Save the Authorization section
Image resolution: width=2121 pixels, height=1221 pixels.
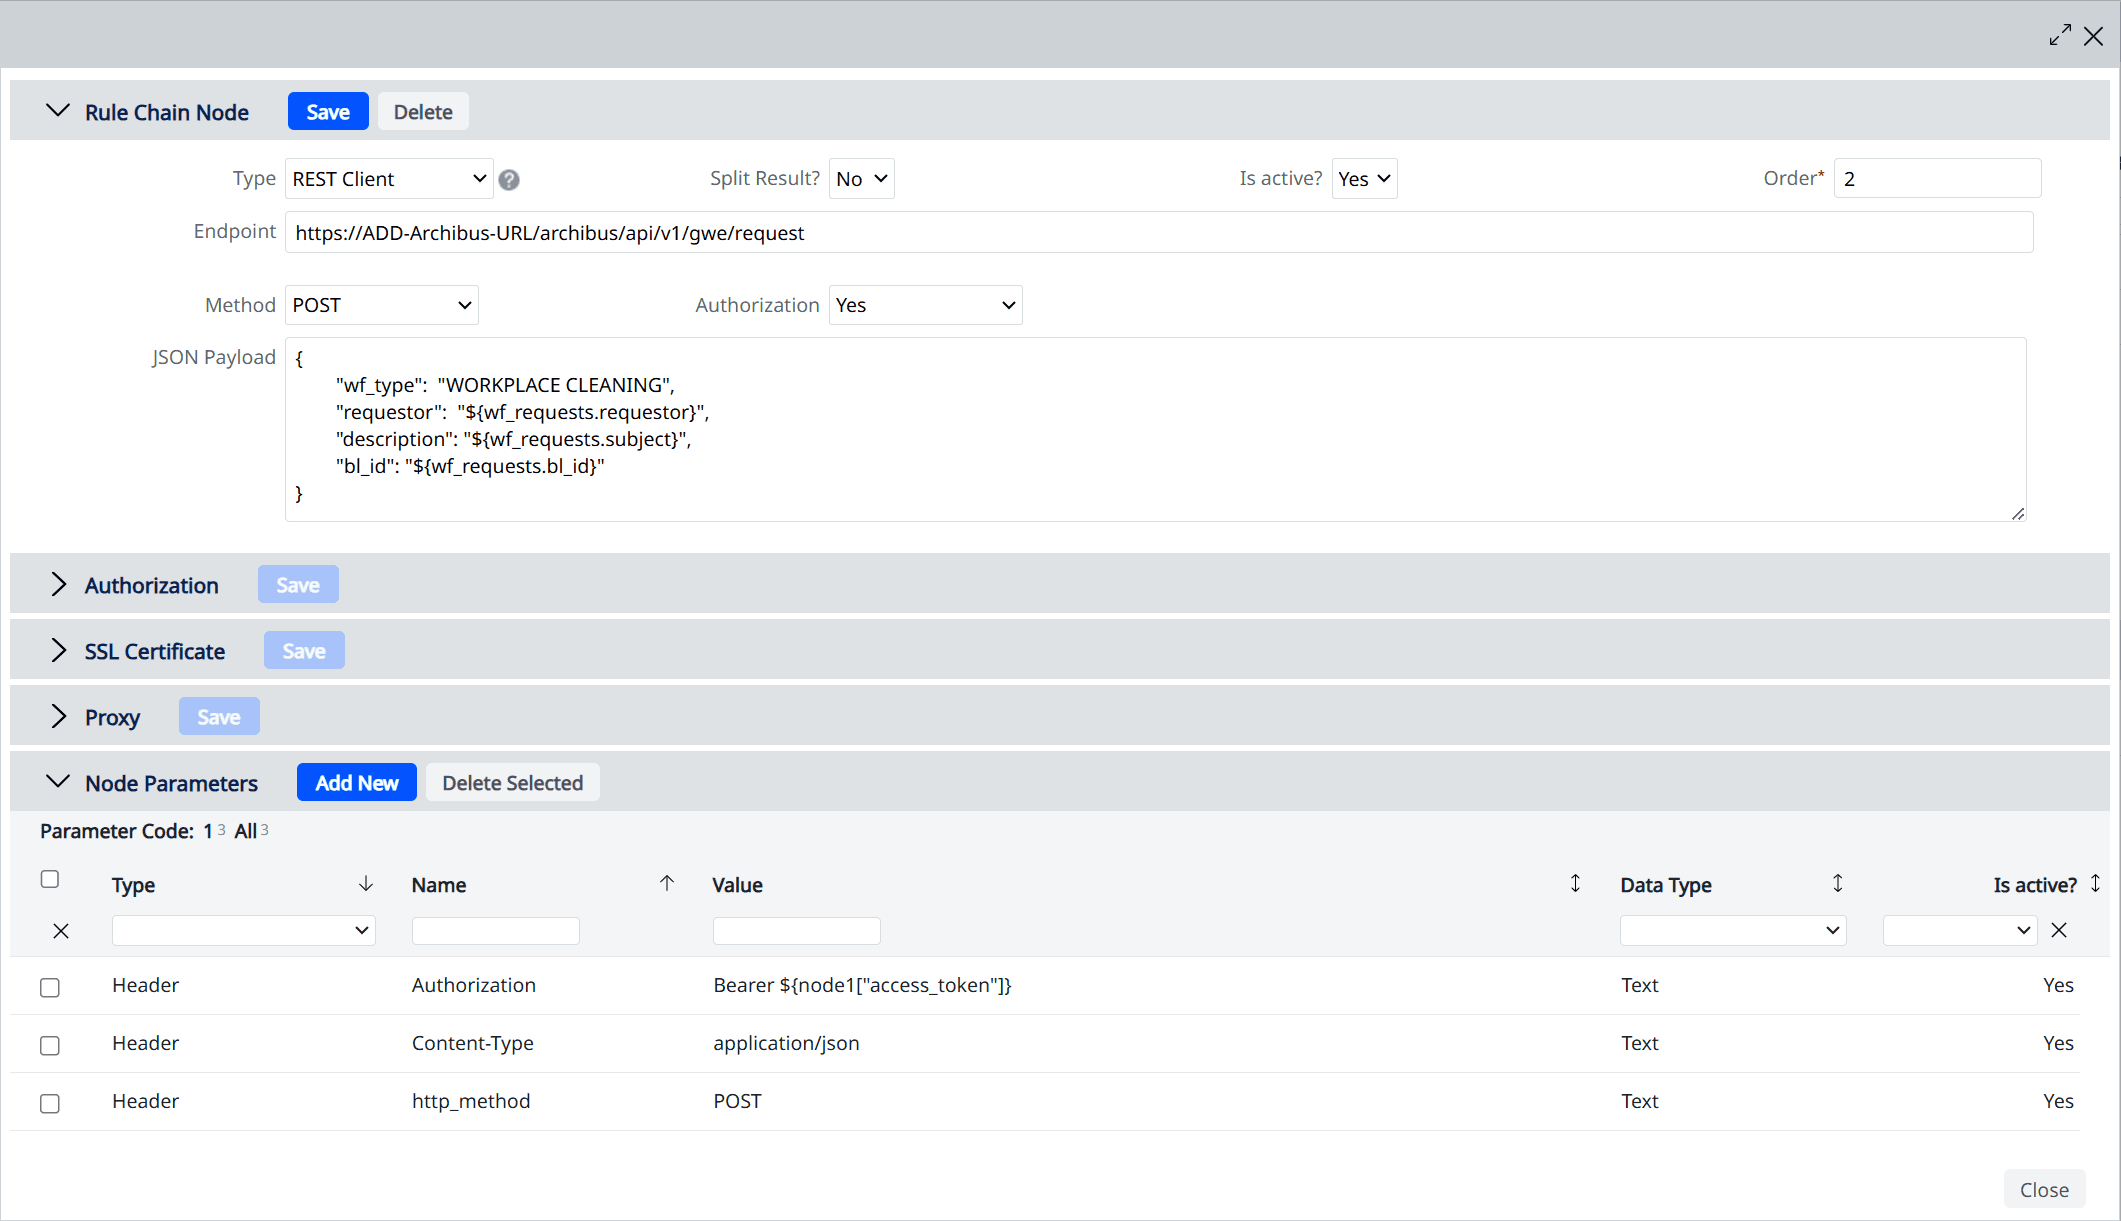[x=298, y=585]
